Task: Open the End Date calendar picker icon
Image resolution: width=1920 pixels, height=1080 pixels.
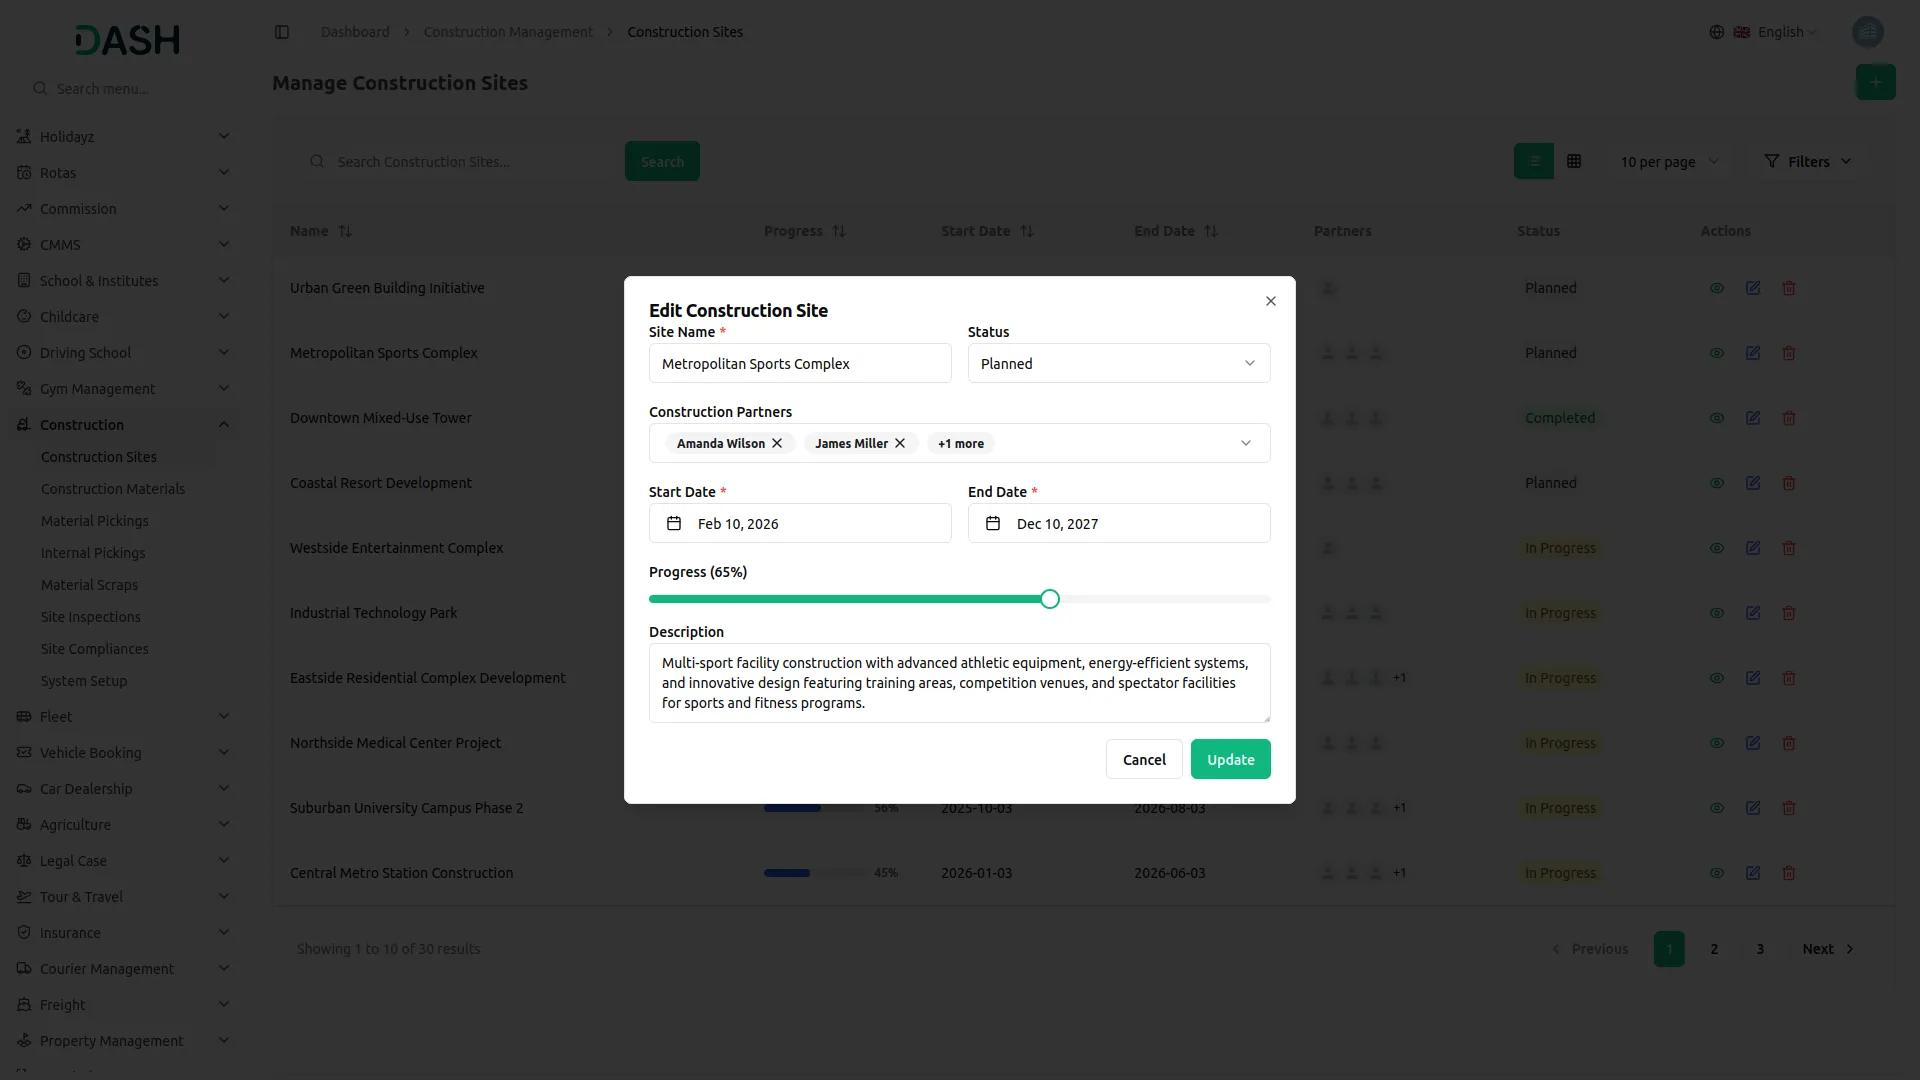Action: point(993,523)
